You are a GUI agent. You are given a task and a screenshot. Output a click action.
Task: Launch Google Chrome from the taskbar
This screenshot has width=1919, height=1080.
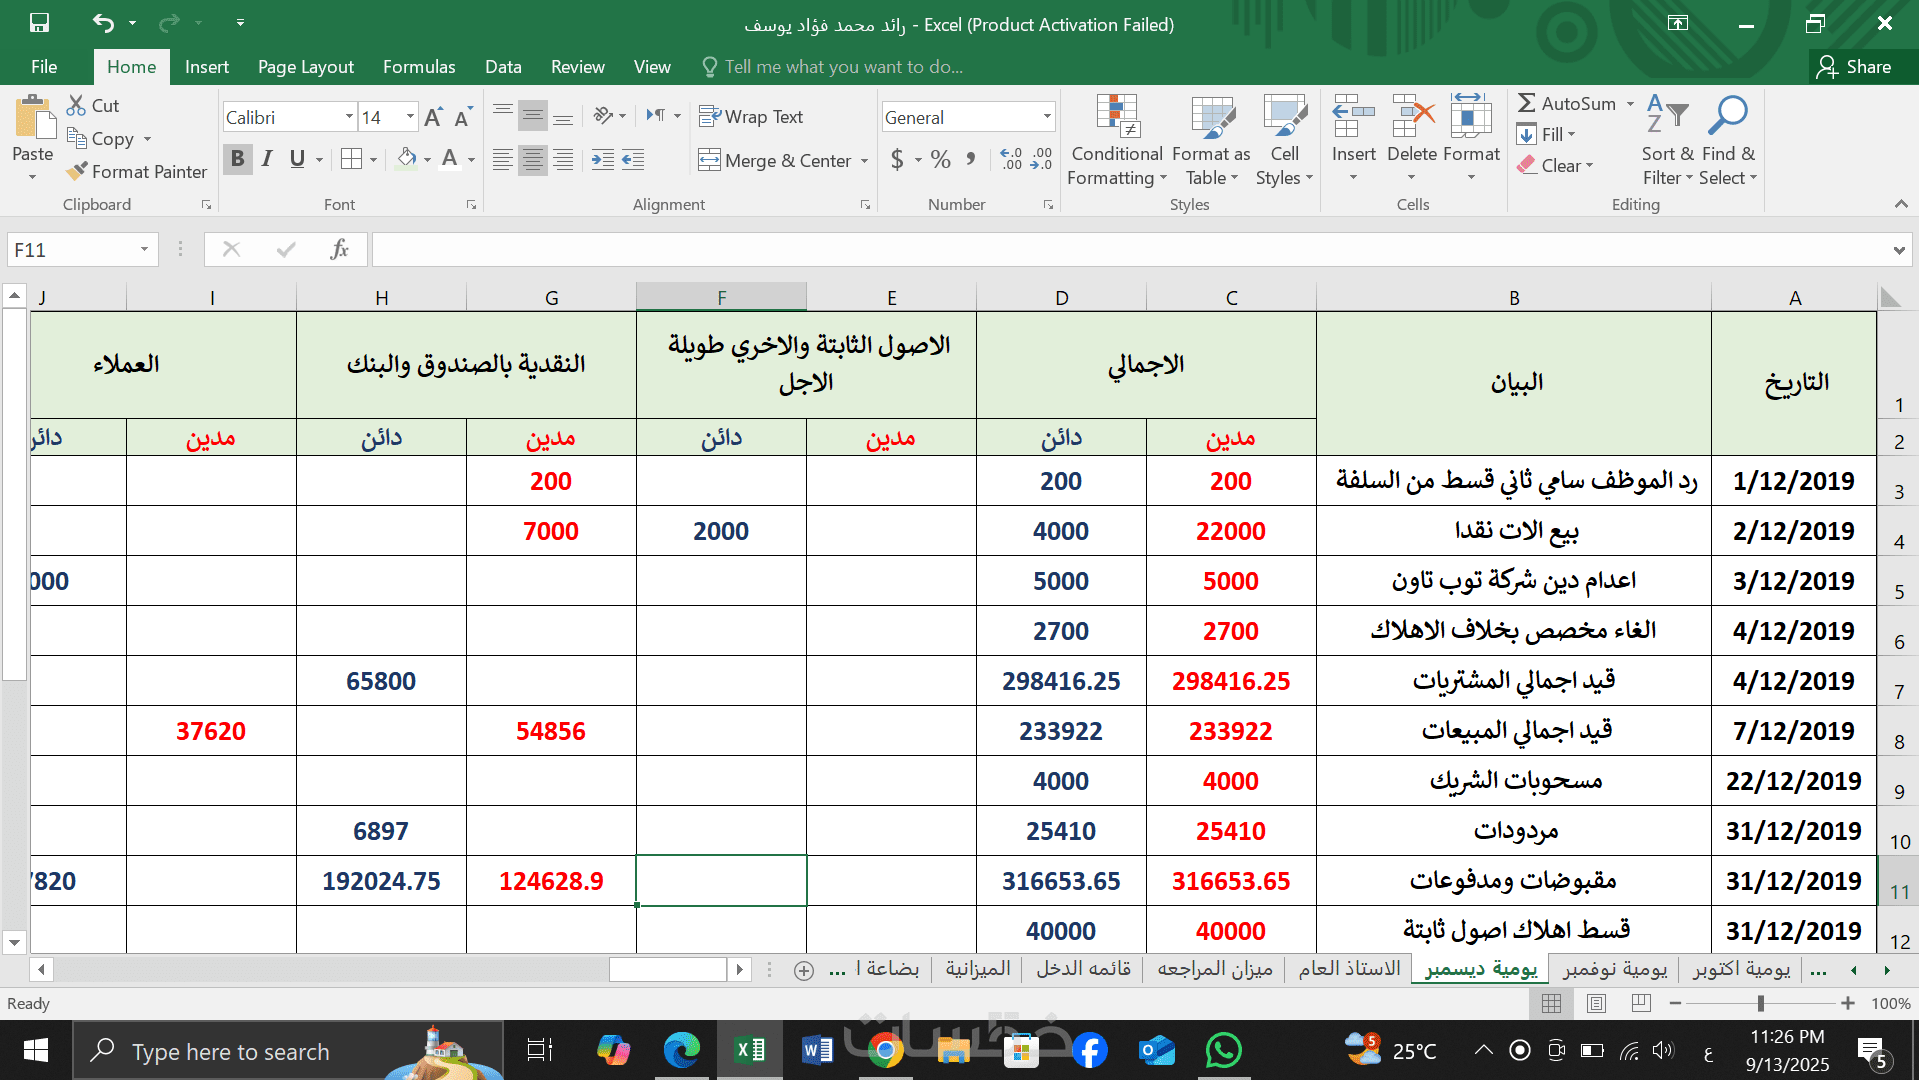[x=885, y=1050]
